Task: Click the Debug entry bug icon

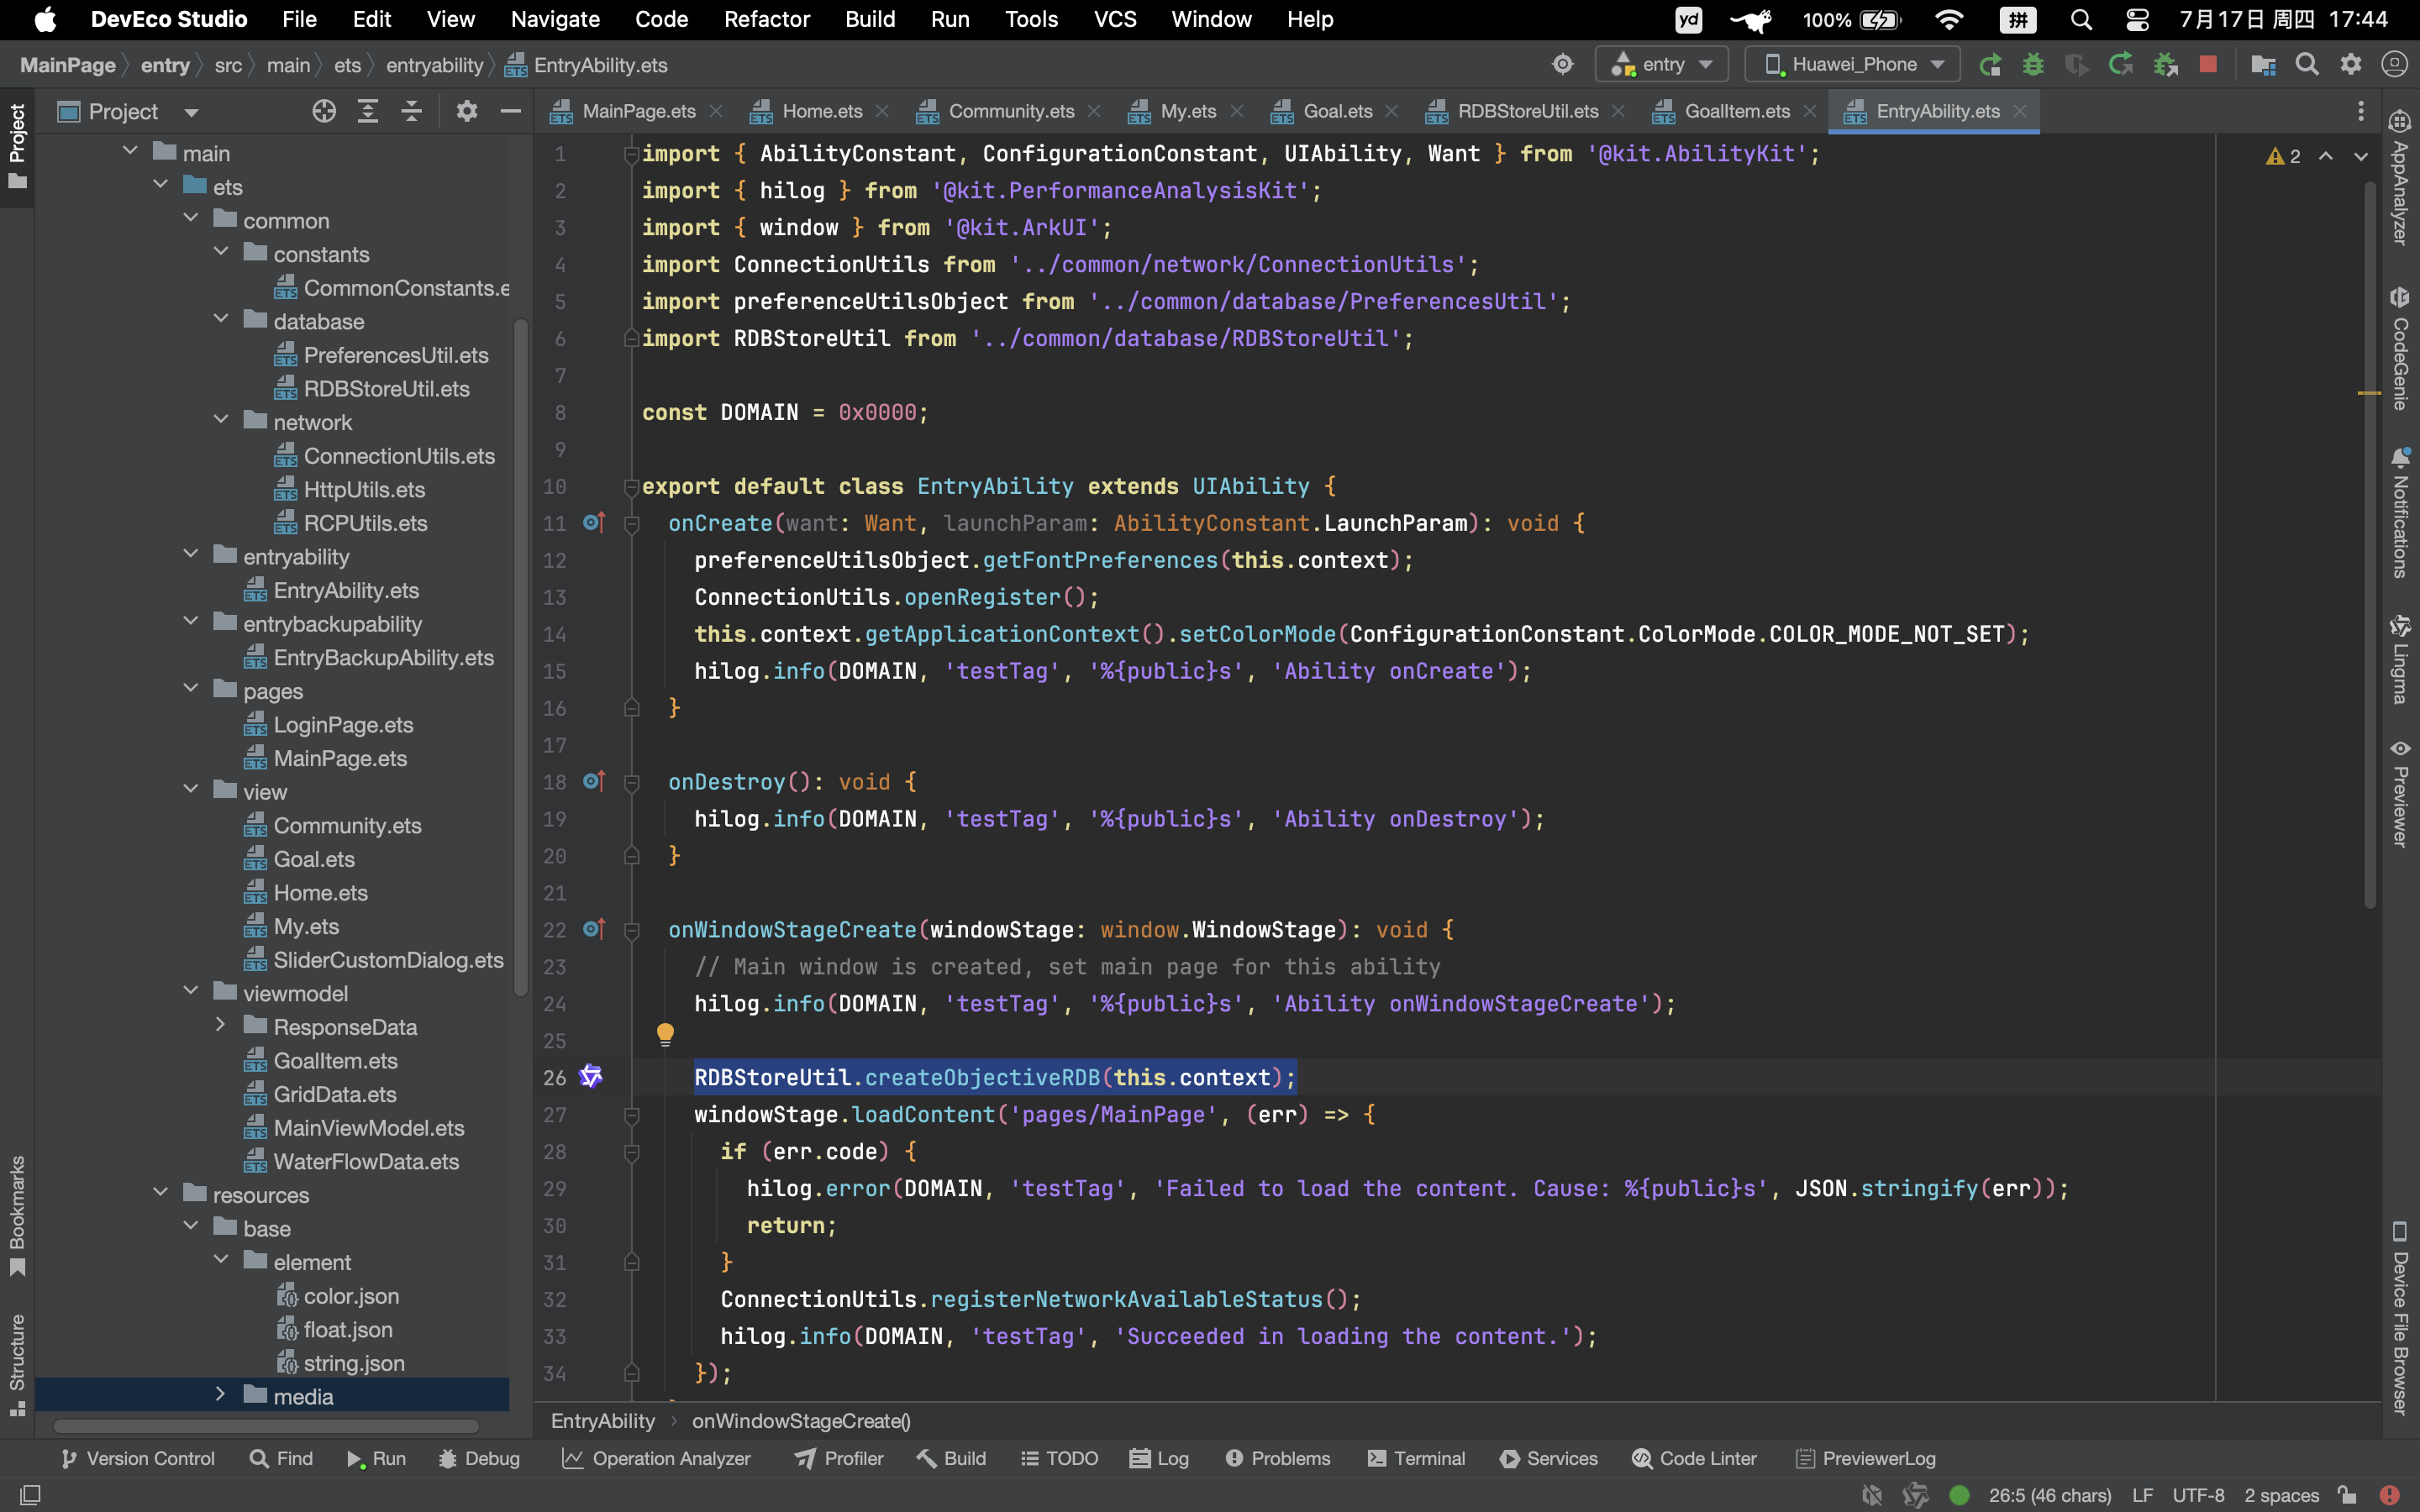Action: click(2033, 65)
